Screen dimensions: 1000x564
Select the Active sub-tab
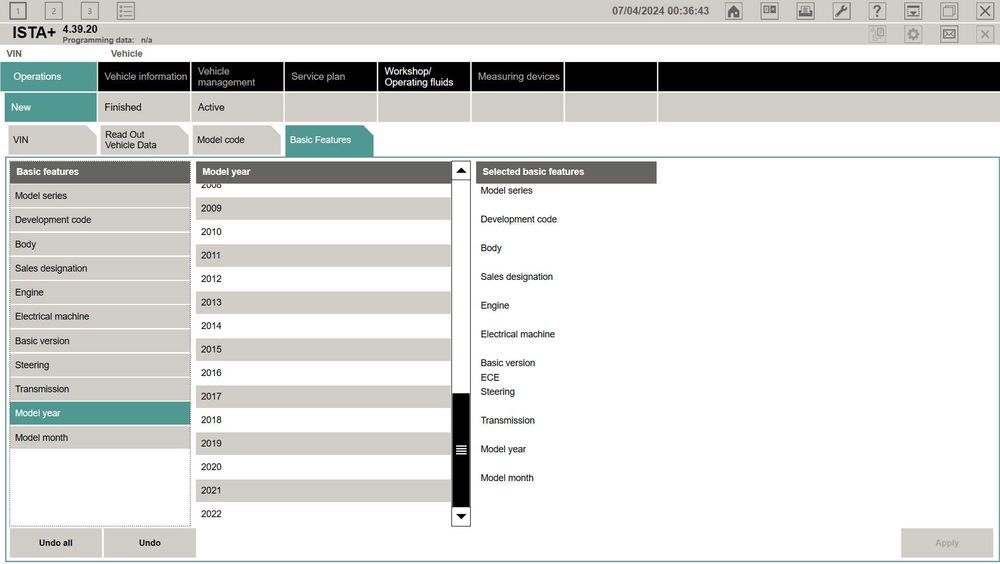point(237,107)
